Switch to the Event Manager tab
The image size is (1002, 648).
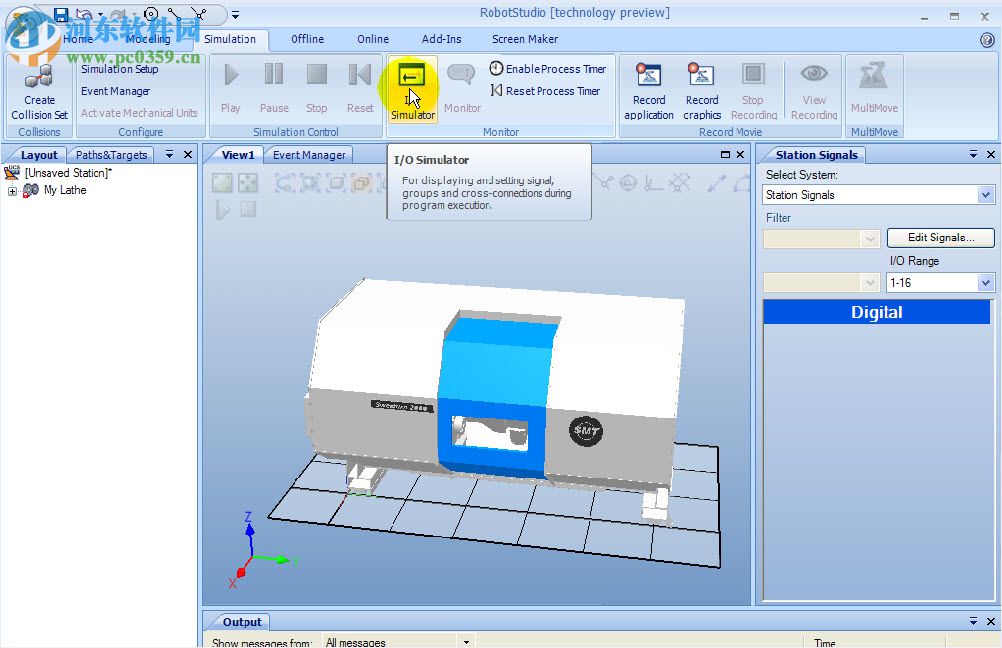click(308, 155)
